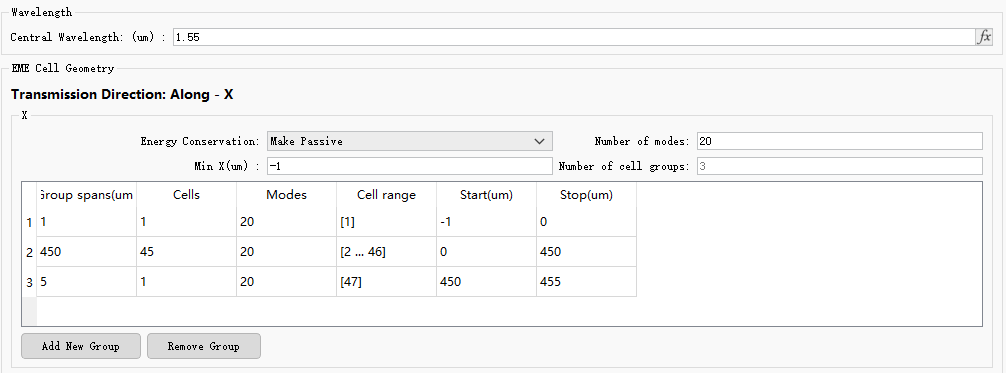This screenshot has width=1006, height=373.
Task: Click Stop cell with value 0
Action: (586, 222)
